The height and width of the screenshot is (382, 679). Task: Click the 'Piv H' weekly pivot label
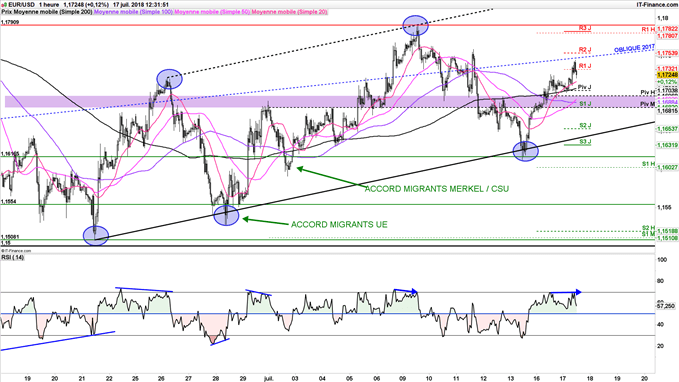pyautogui.click(x=648, y=93)
